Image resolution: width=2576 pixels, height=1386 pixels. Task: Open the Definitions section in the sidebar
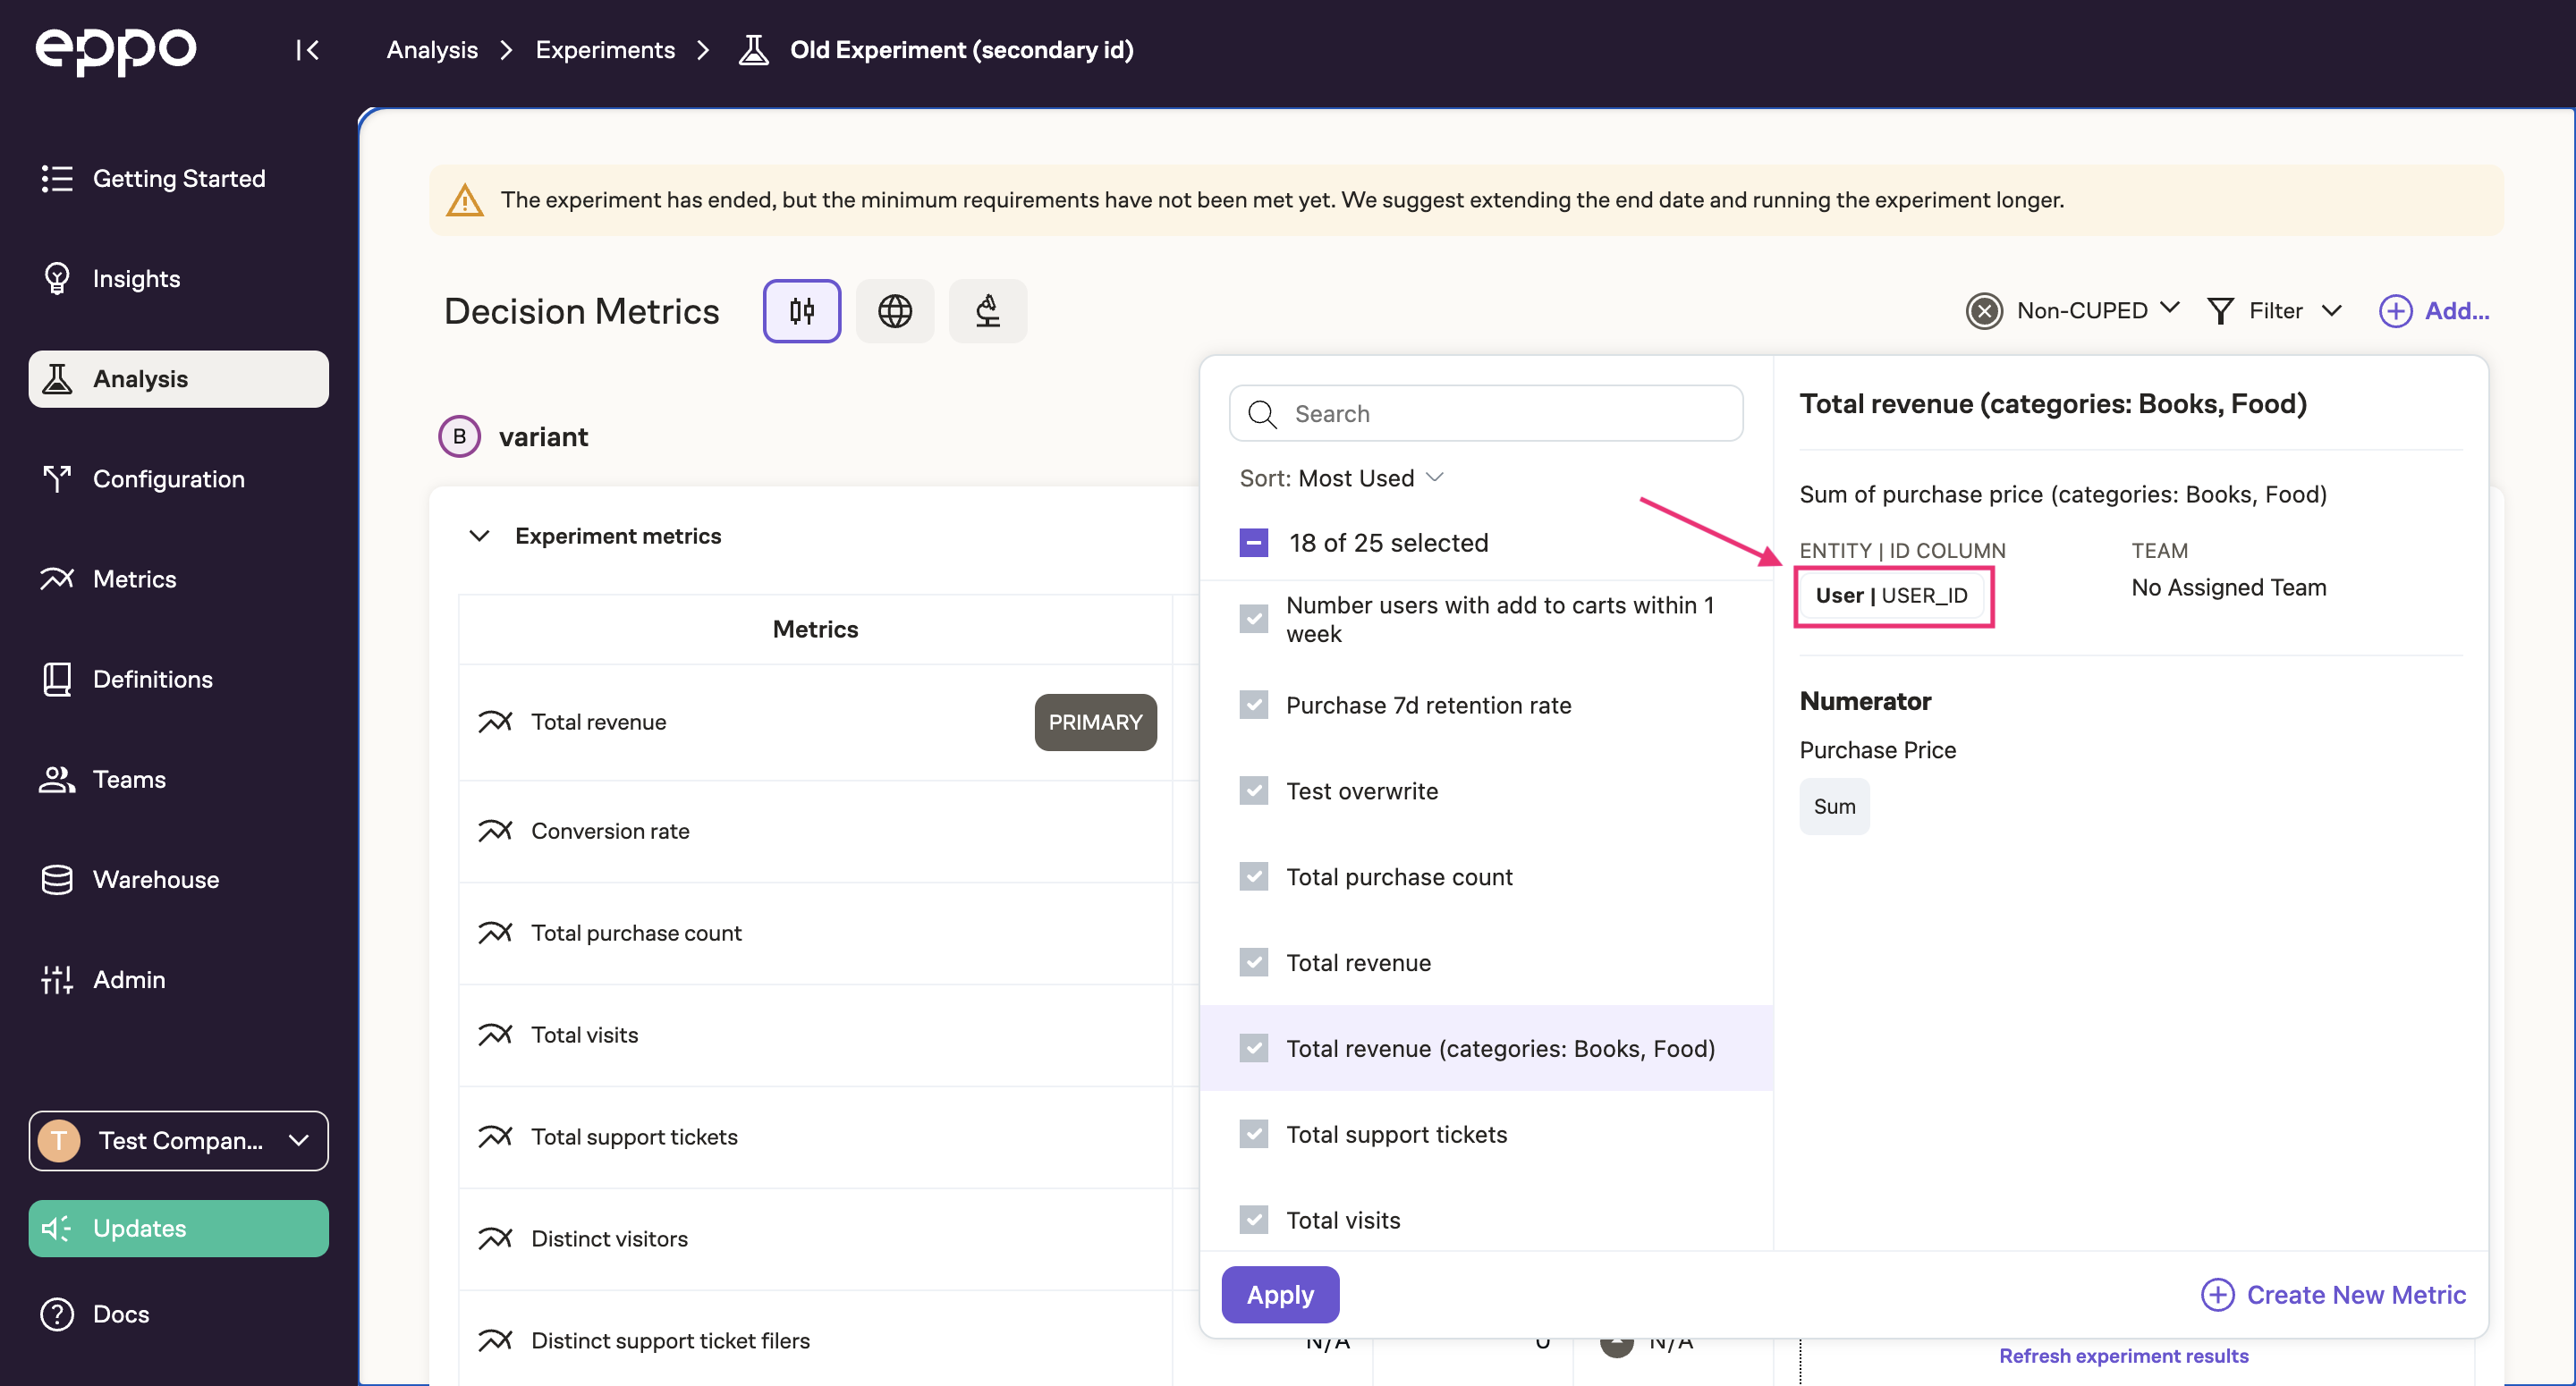(152, 679)
